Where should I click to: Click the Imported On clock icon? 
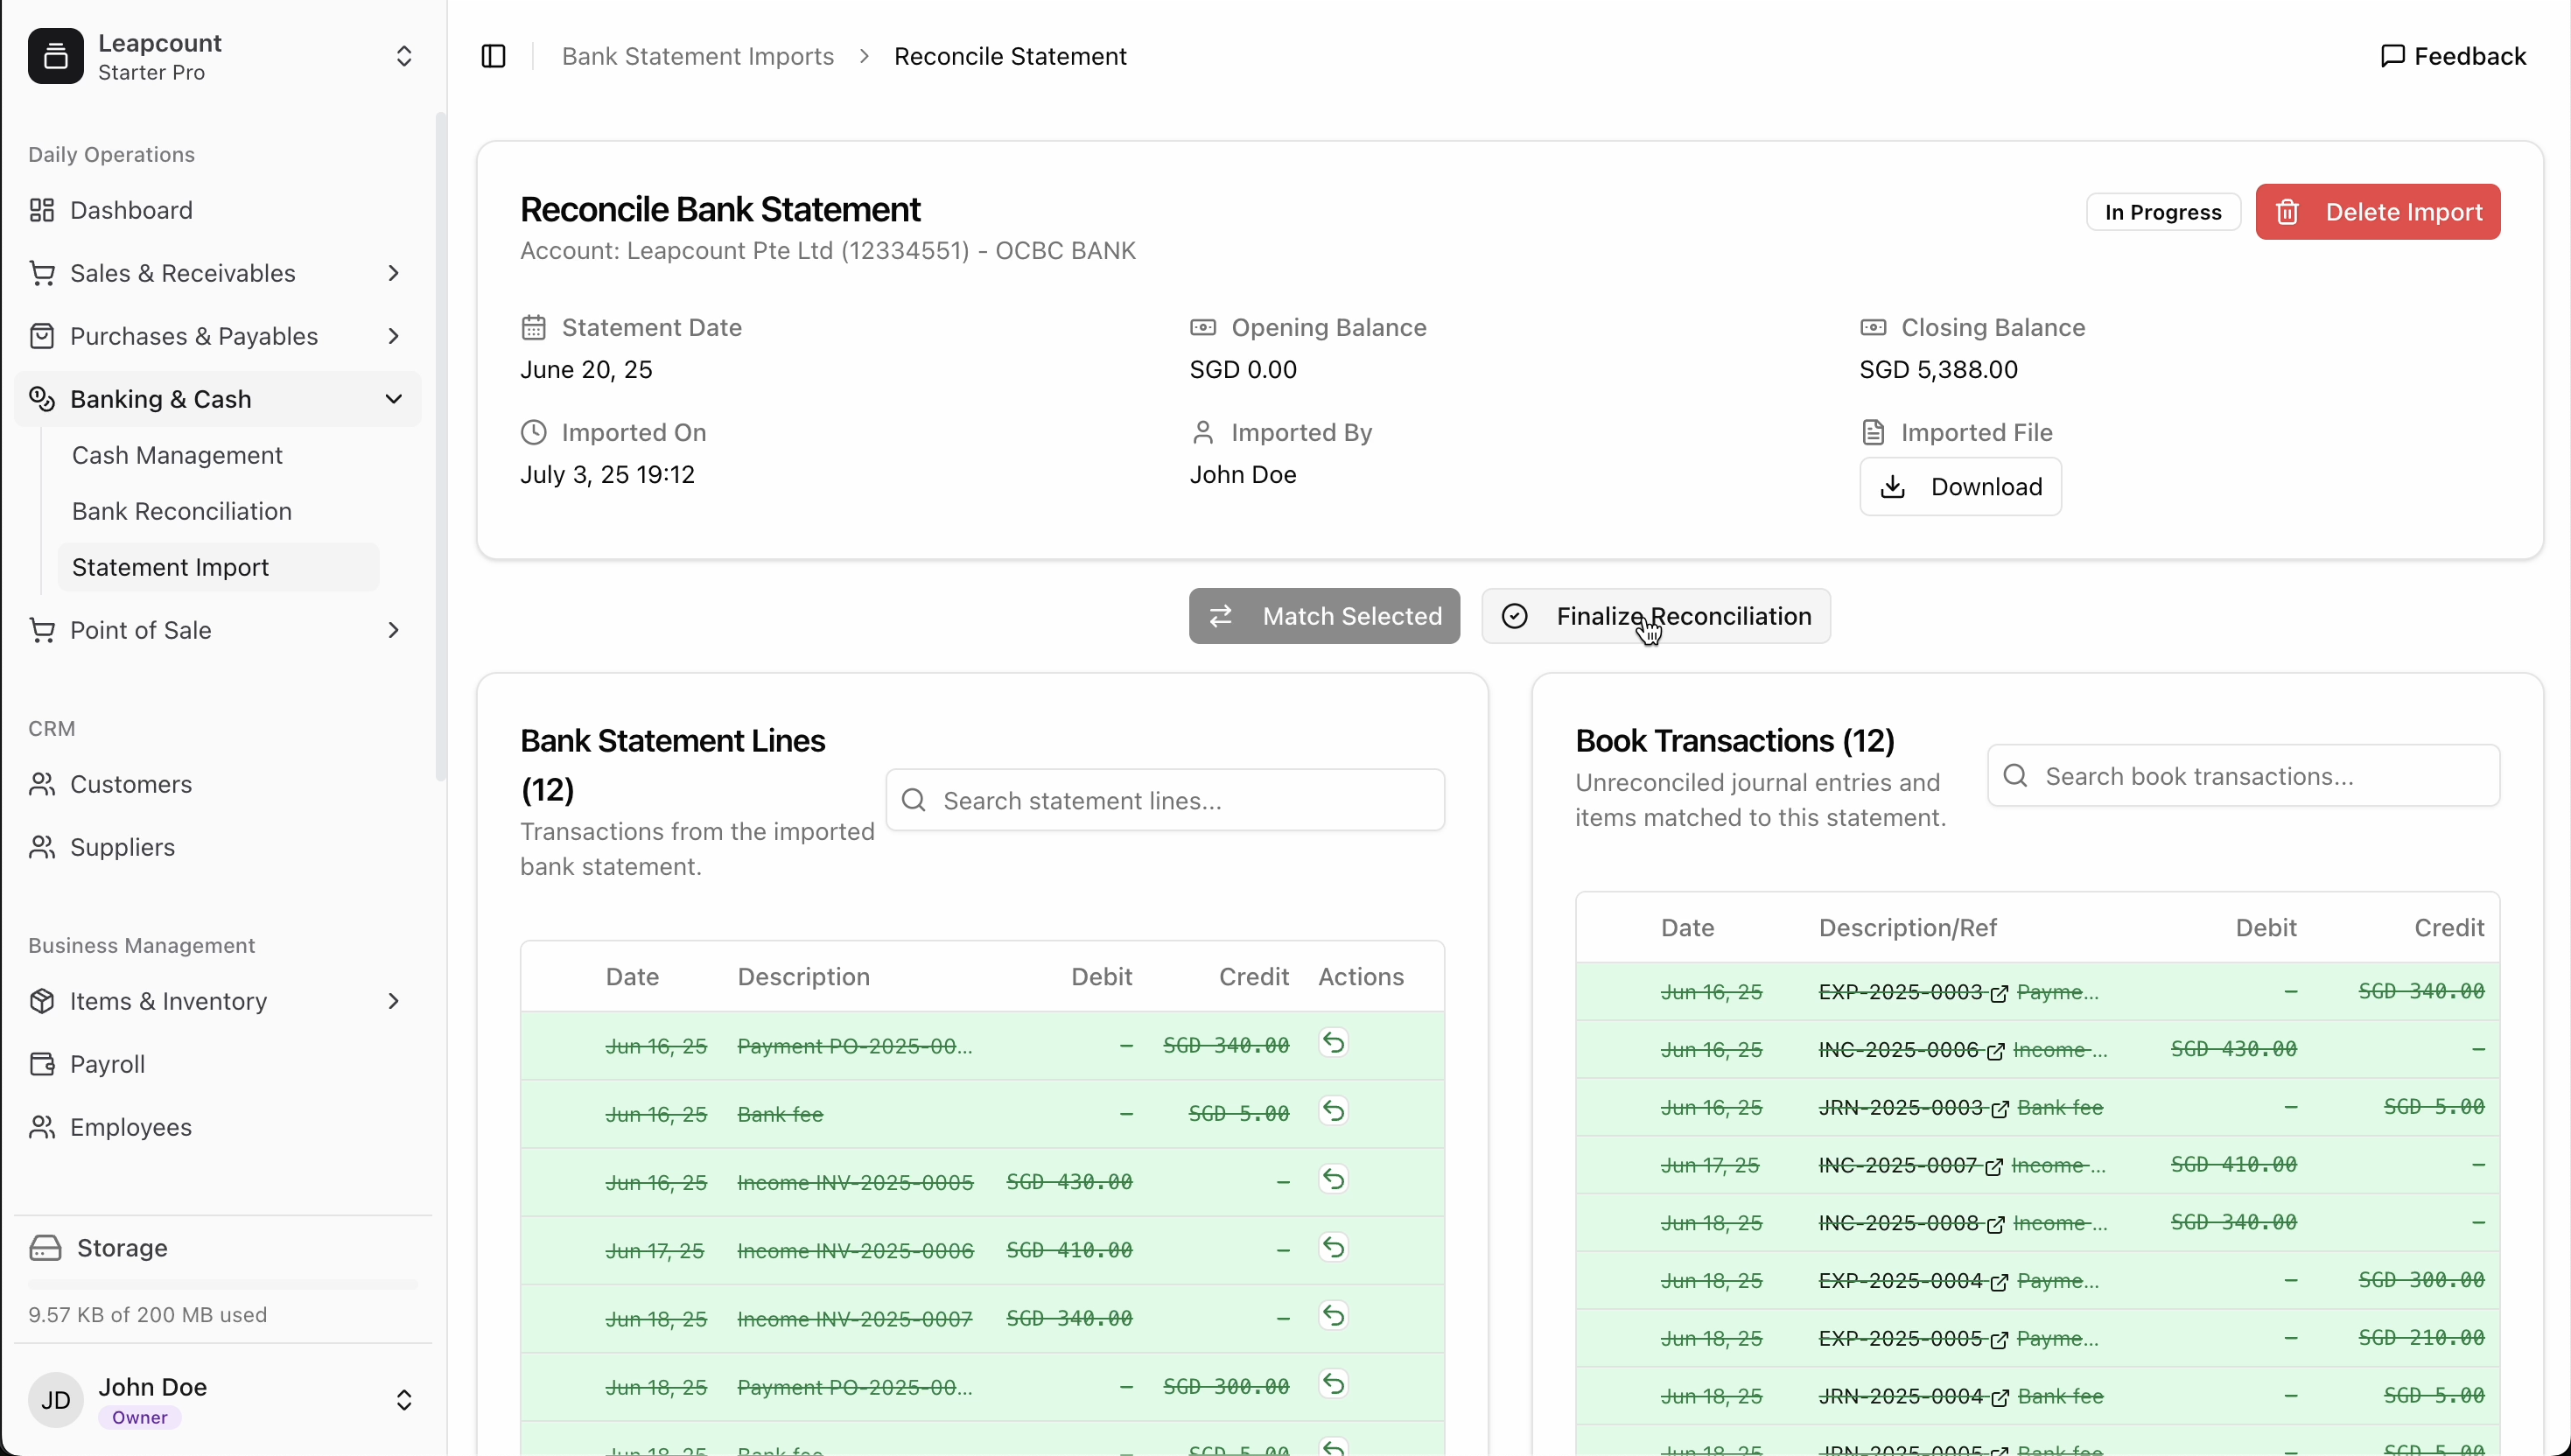click(x=534, y=432)
